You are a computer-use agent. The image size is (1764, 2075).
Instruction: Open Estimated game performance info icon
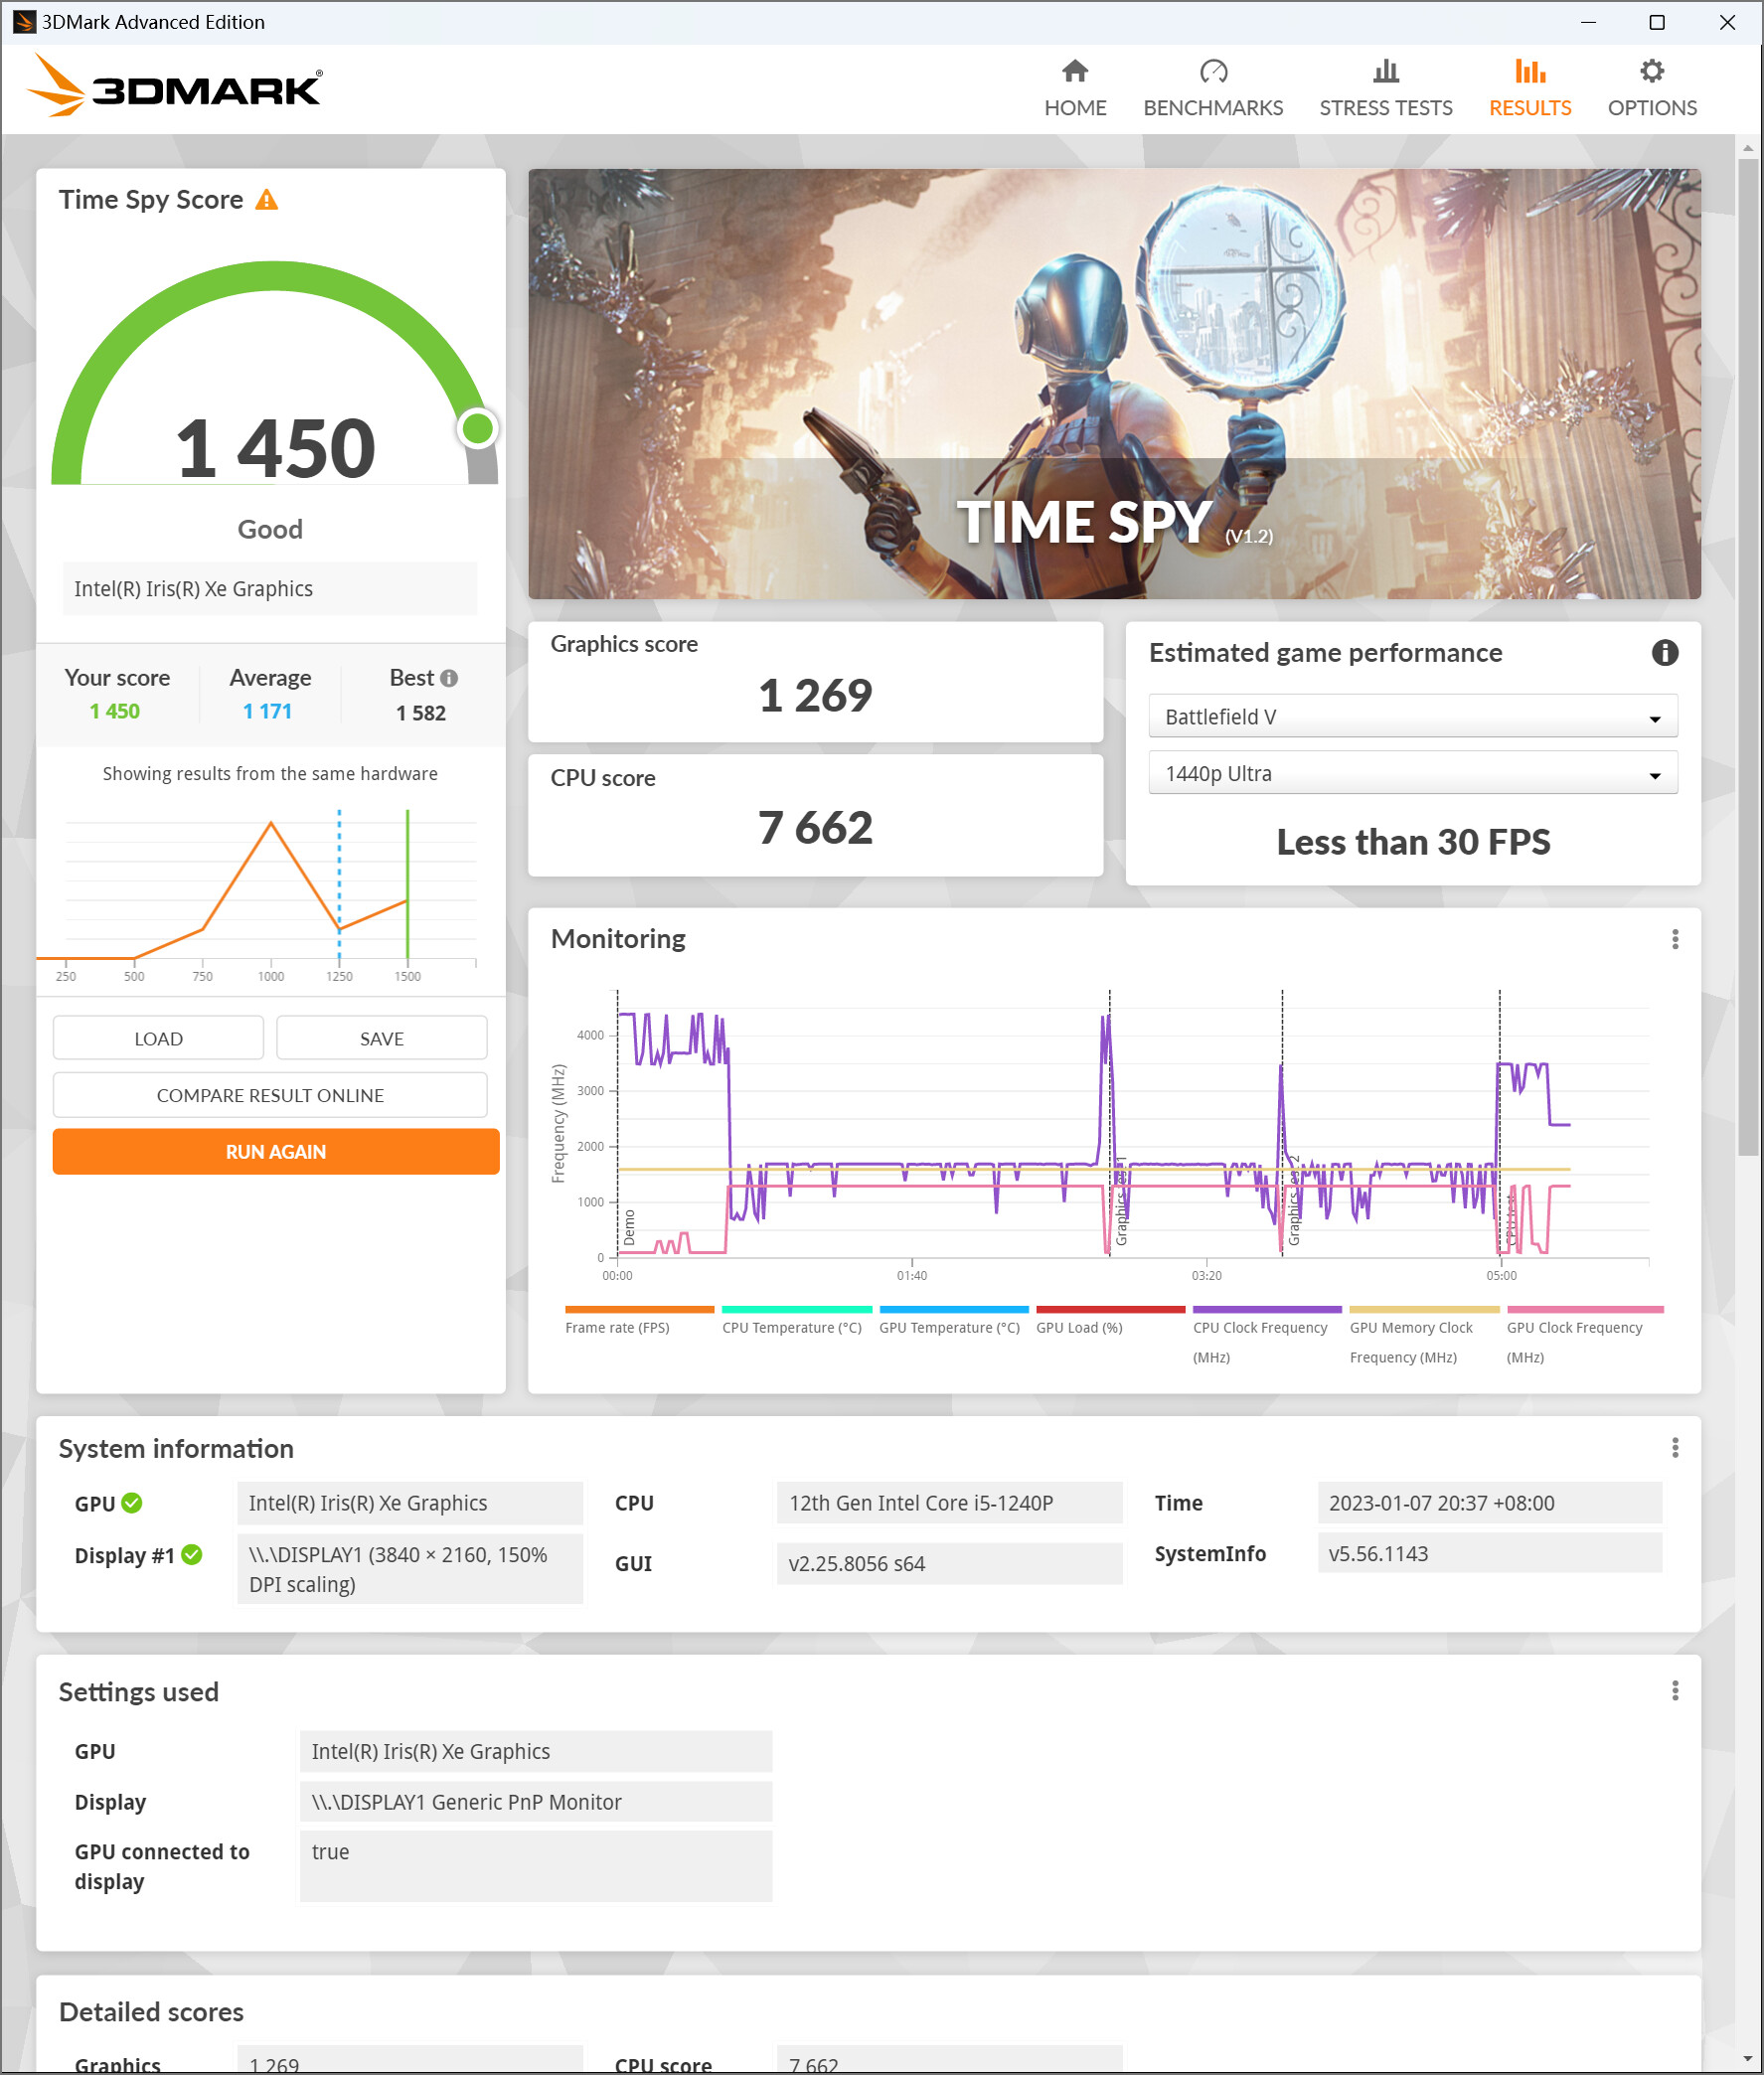[x=1663, y=653]
